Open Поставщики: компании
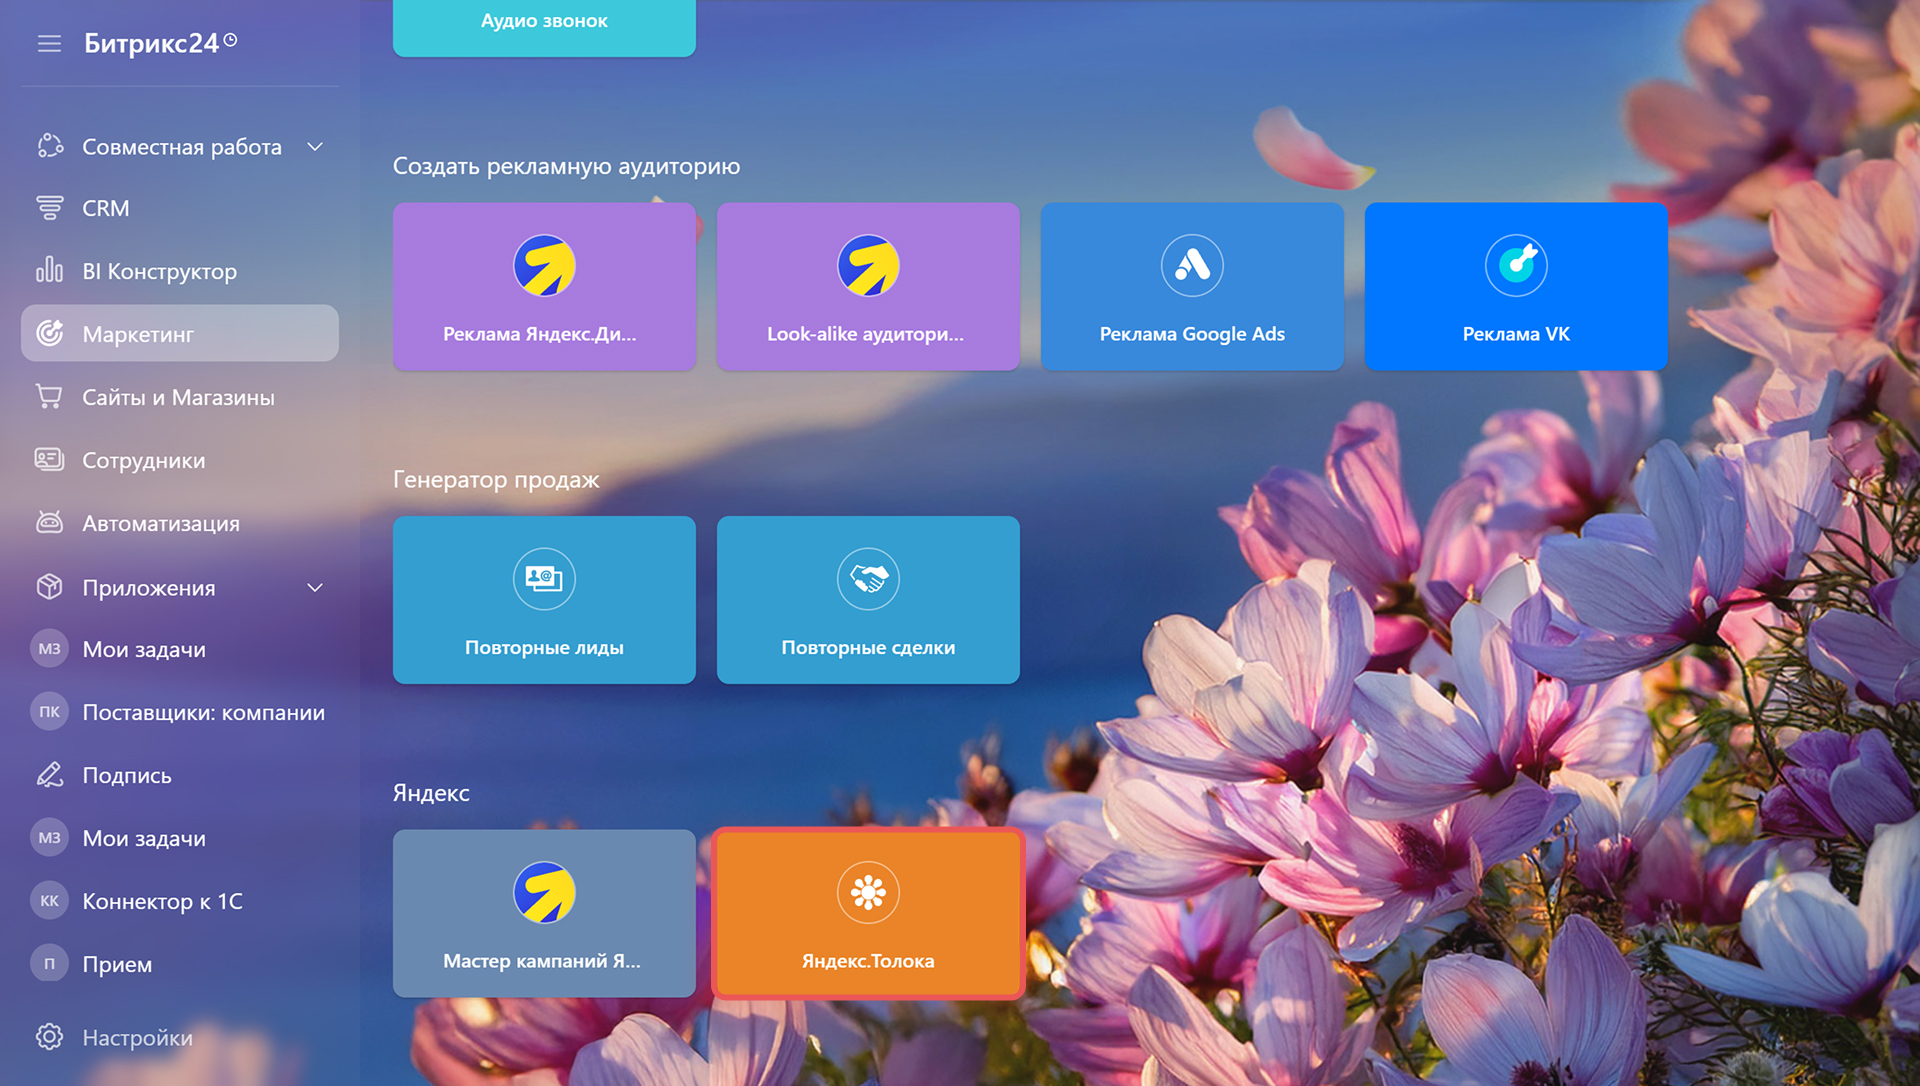This screenshot has width=1920, height=1086. click(x=204, y=712)
